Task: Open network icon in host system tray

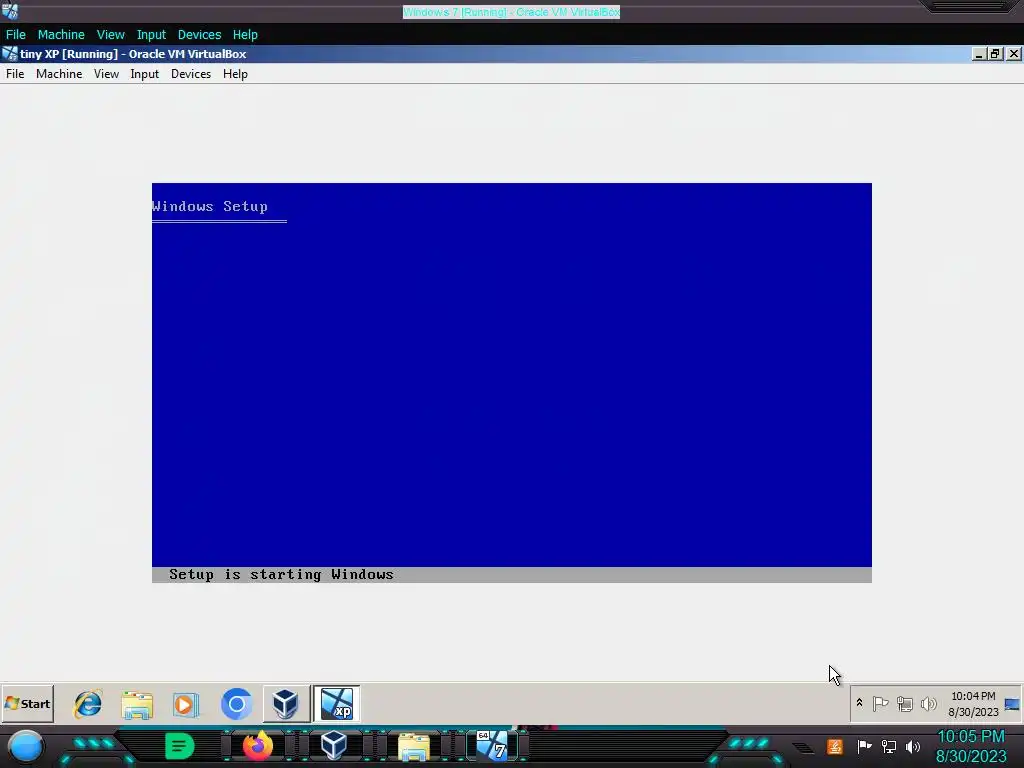Action: click(888, 746)
